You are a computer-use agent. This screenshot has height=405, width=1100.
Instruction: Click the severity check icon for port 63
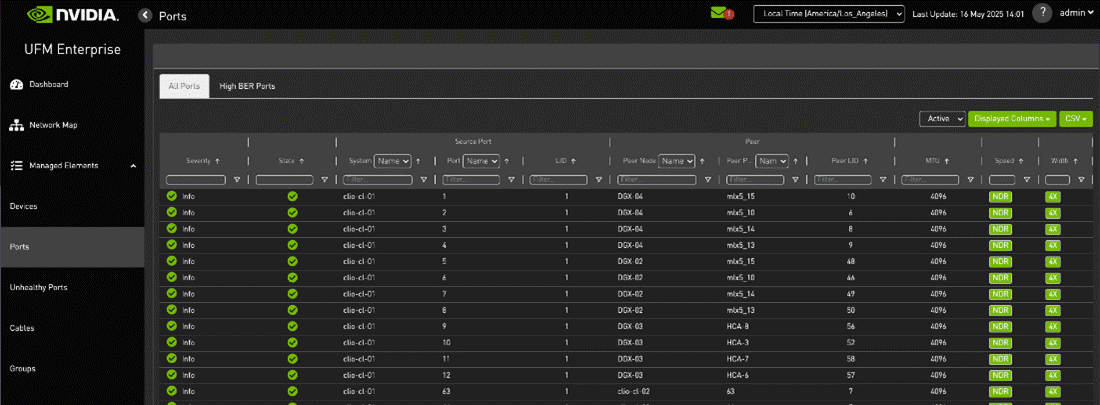[171, 390]
